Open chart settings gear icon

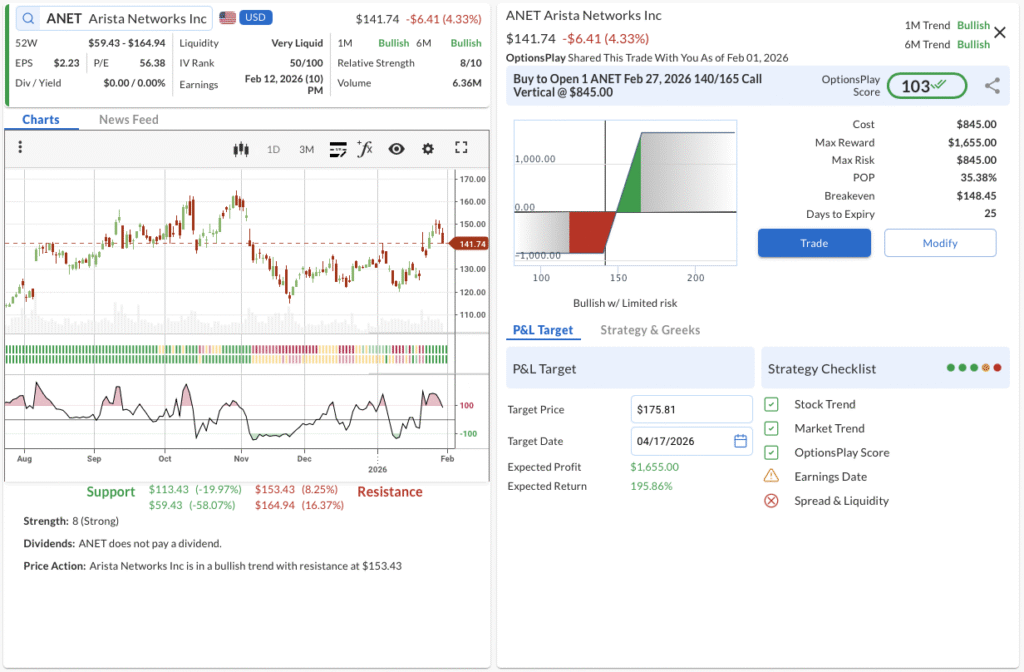point(428,149)
